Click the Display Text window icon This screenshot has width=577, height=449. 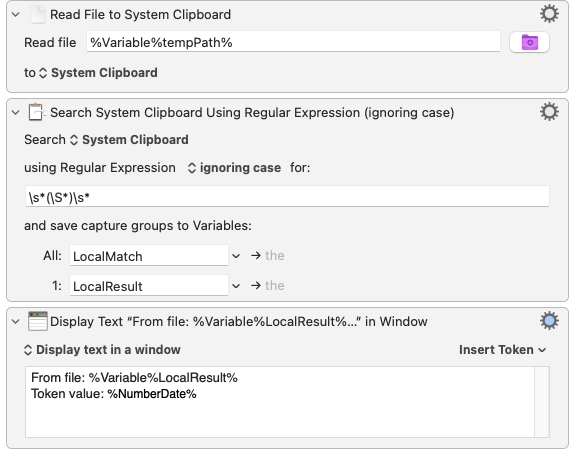(x=38, y=321)
